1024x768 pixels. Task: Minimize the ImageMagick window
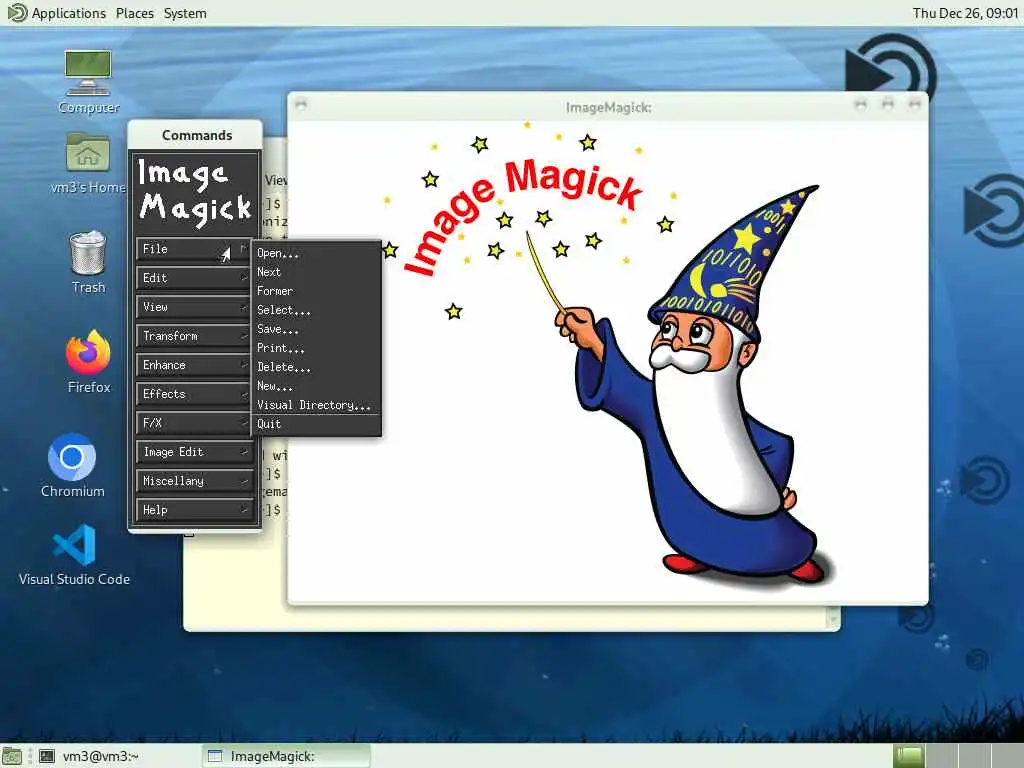click(x=861, y=104)
